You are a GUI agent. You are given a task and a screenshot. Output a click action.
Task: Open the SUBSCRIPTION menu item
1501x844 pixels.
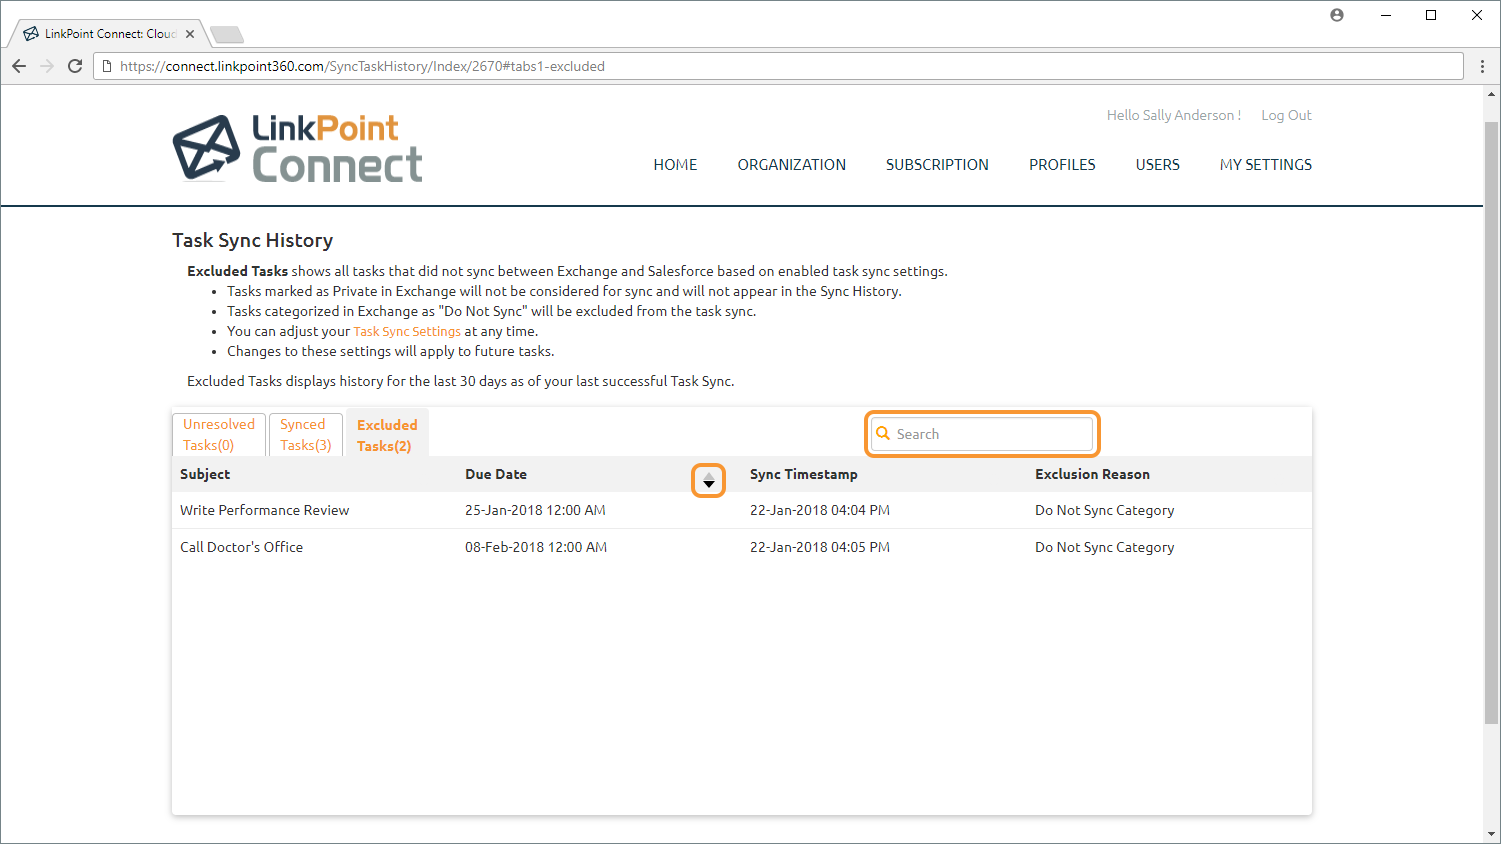(937, 165)
